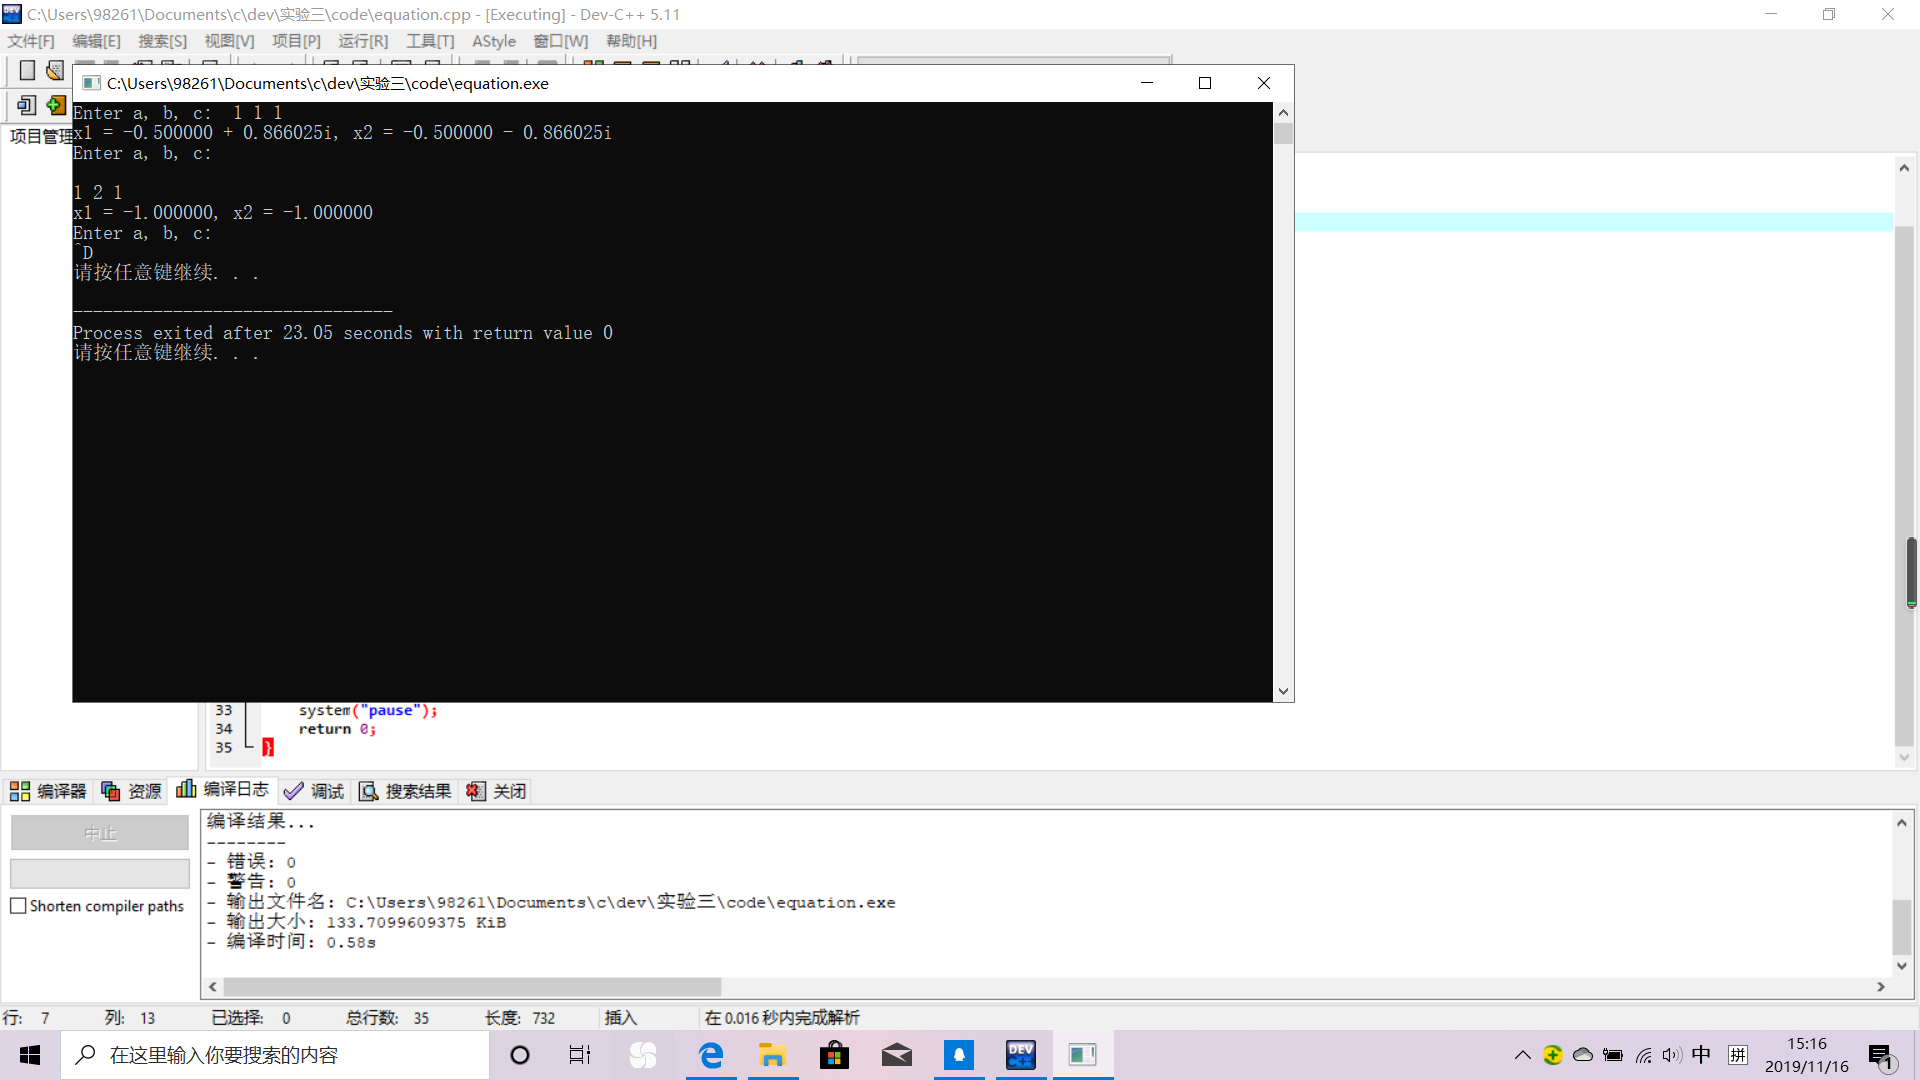The height and width of the screenshot is (1080, 1920).
Task: Open Microsoft Edge from the taskbar
Action: pos(711,1055)
